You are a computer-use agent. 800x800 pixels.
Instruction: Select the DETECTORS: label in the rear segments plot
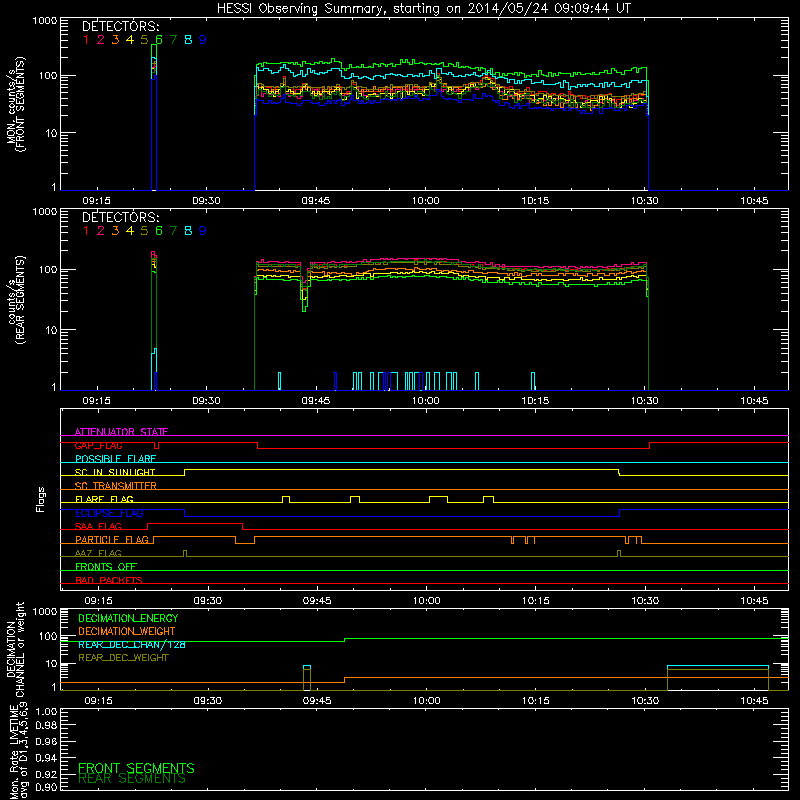pos(120,217)
